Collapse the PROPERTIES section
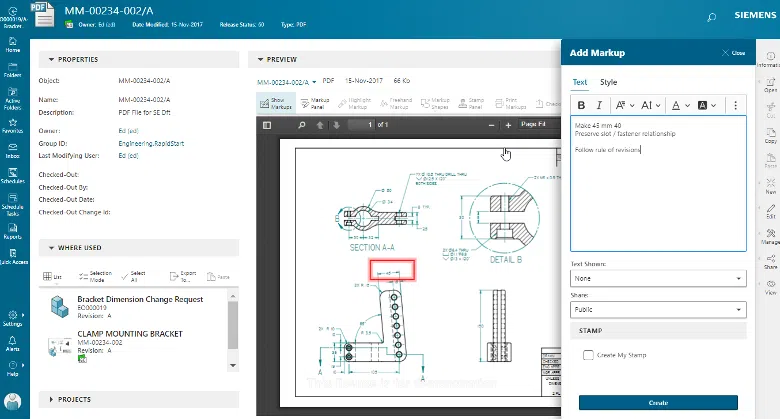 51,59
